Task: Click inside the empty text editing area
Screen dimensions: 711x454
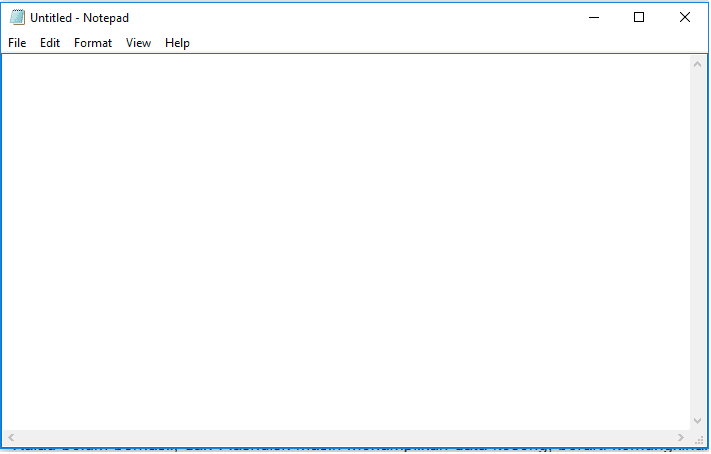Action: 346,242
